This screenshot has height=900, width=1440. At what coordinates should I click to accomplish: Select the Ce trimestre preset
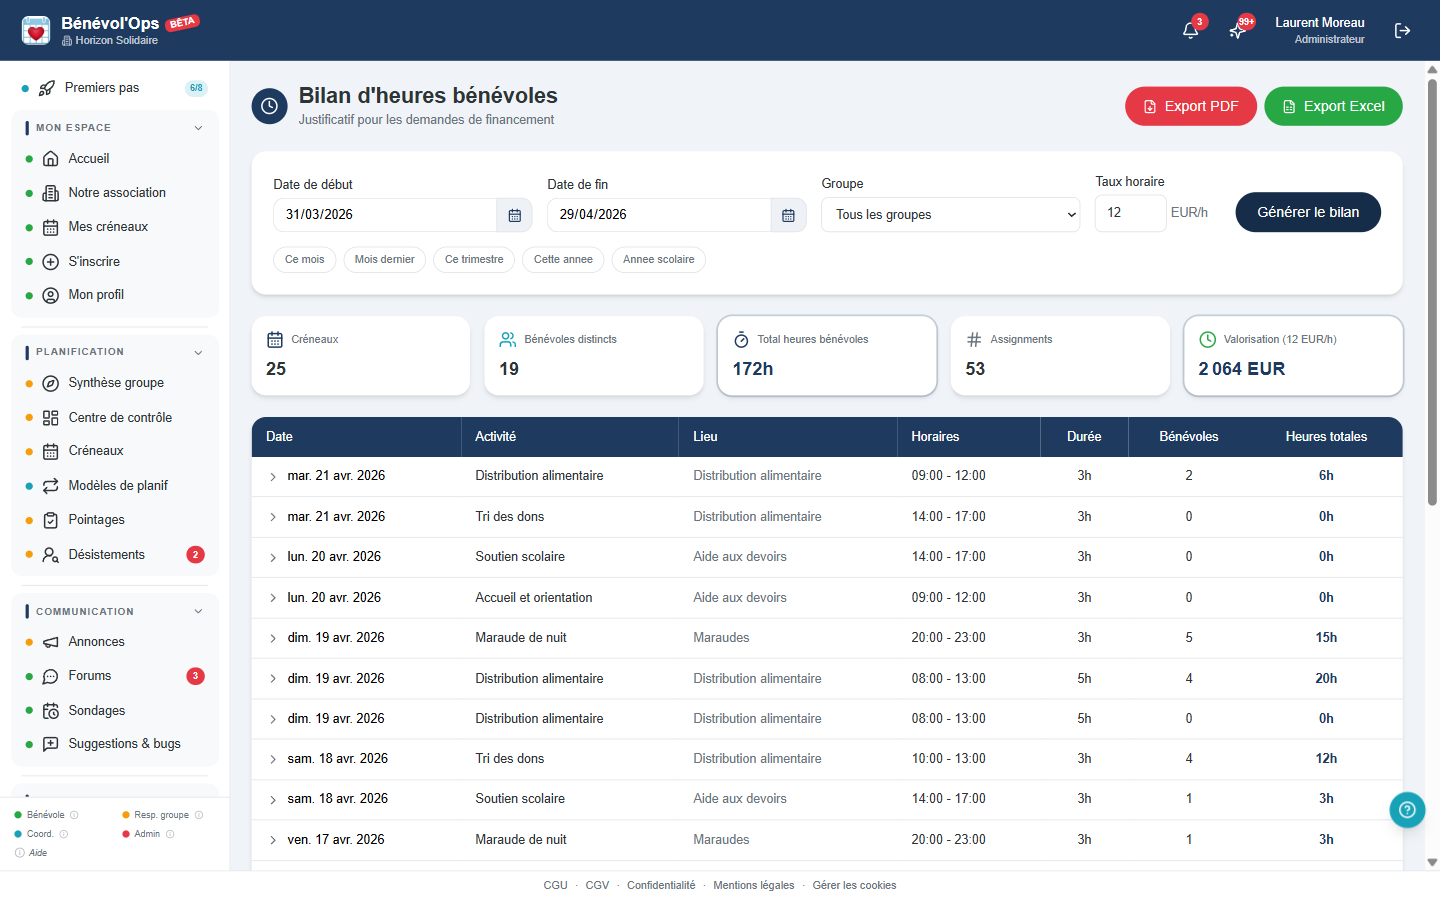(474, 260)
